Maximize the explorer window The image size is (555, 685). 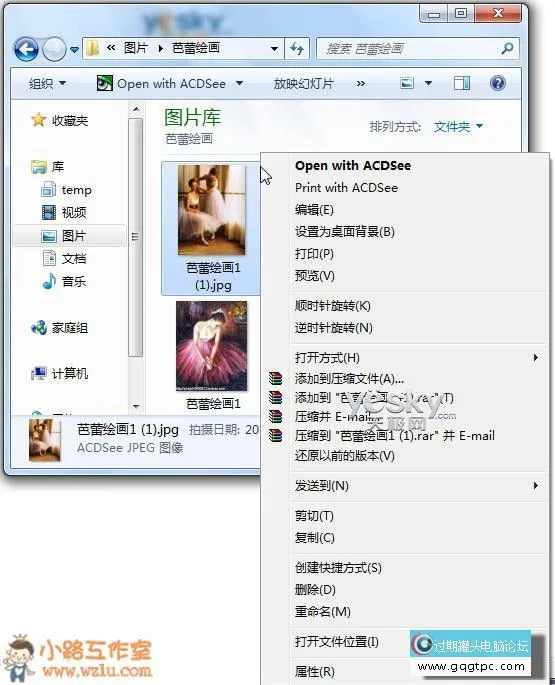click(x=461, y=14)
